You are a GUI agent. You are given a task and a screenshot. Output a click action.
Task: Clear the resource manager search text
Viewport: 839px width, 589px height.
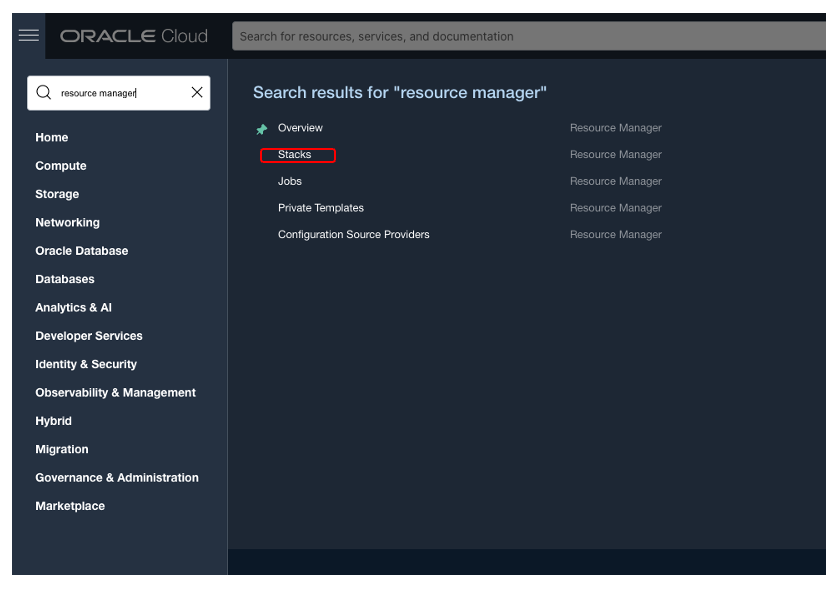[197, 93]
